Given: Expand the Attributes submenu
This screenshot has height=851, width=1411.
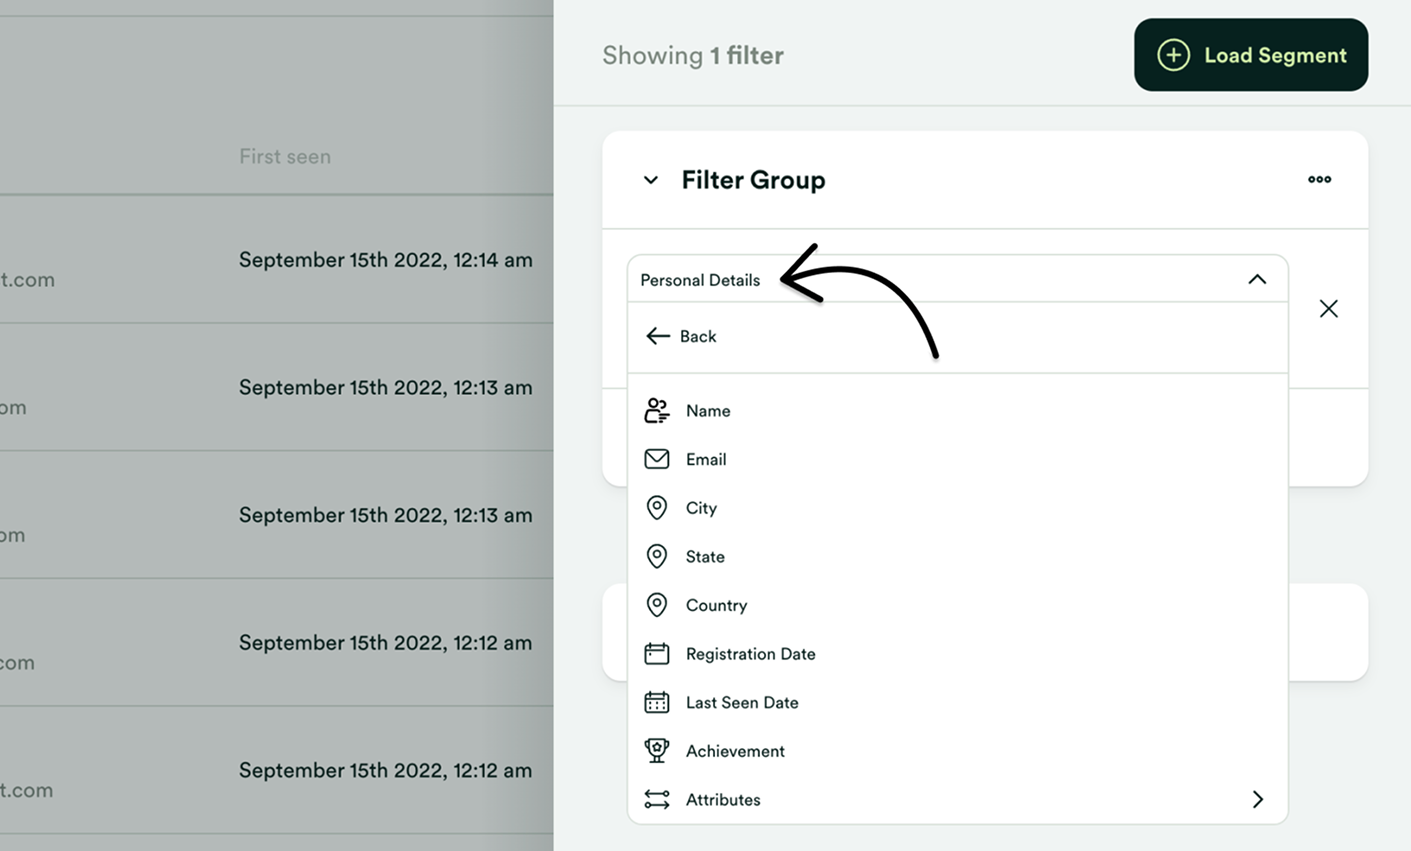Looking at the screenshot, I should (1257, 799).
